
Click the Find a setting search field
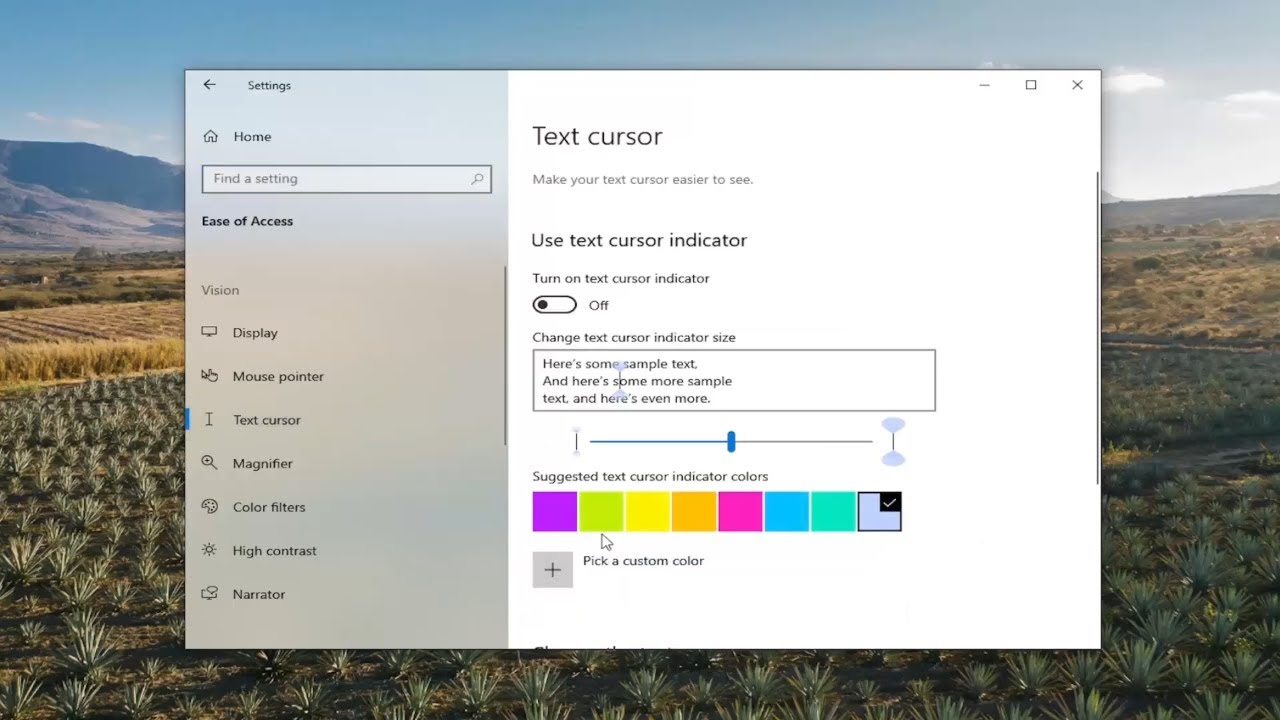coord(346,179)
